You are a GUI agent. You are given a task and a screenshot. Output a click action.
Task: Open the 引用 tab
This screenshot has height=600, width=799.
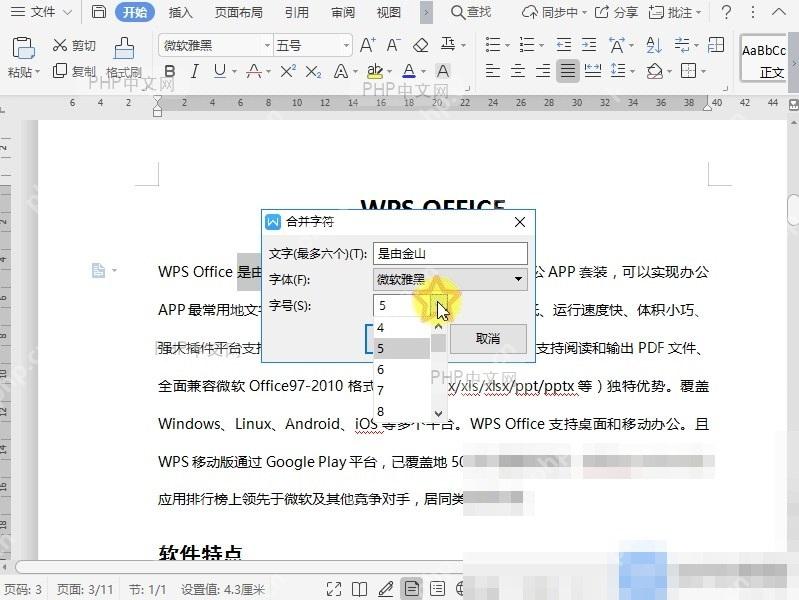(297, 12)
